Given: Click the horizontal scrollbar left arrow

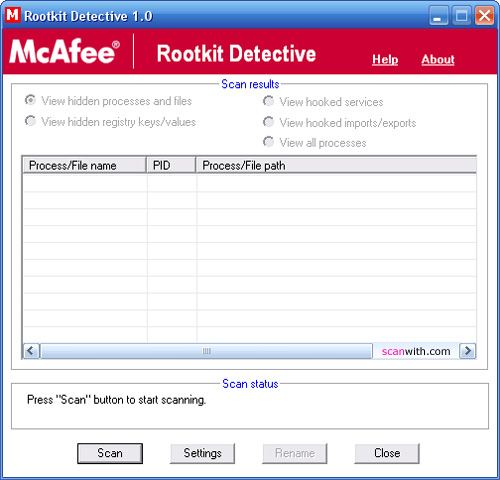Looking at the screenshot, I should [31, 351].
